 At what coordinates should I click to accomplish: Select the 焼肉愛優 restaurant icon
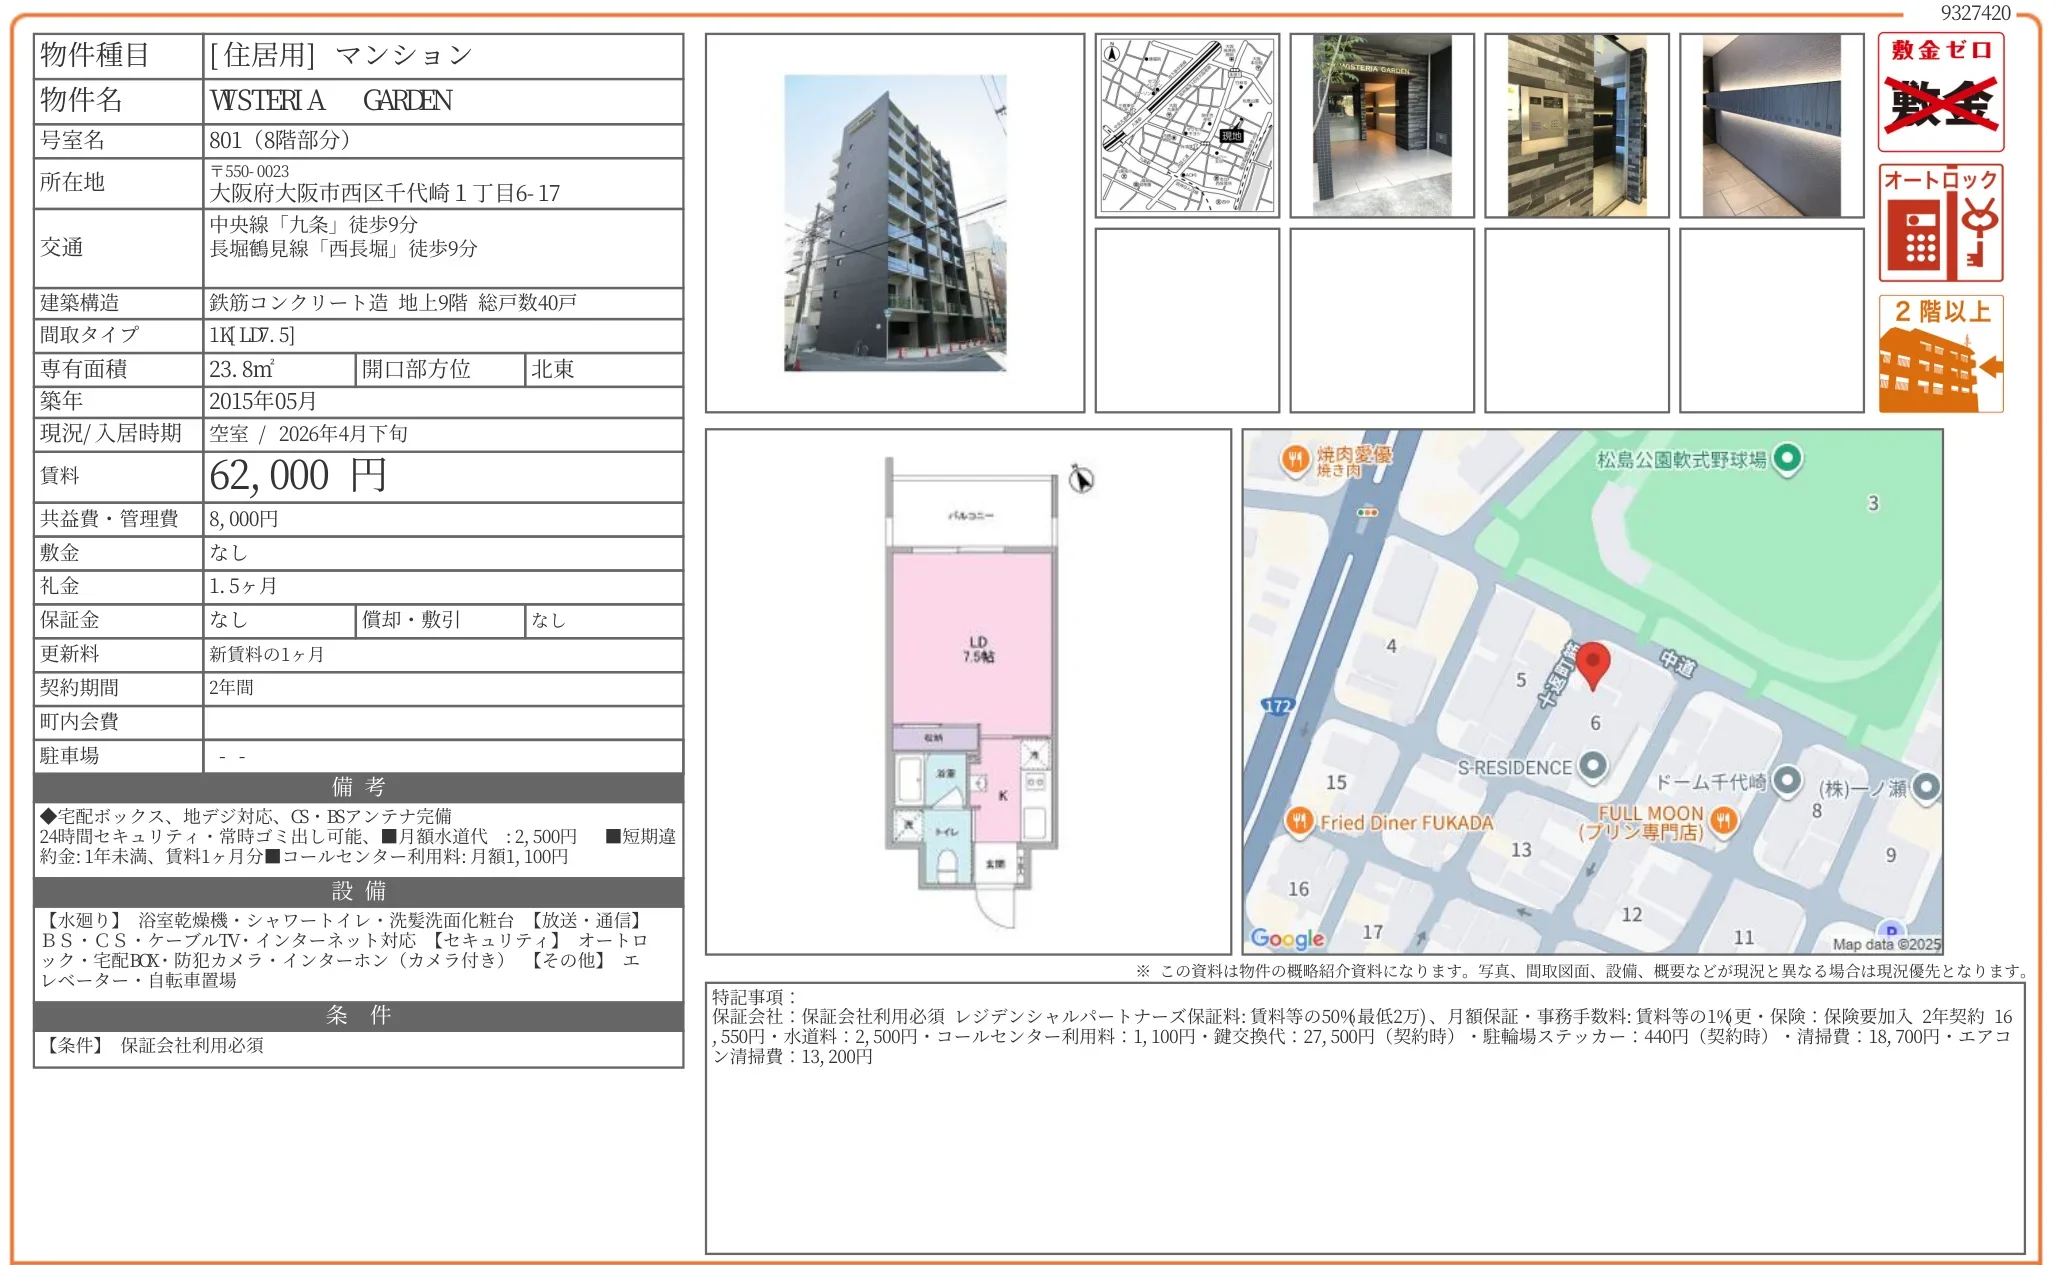pyautogui.click(x=1297, y=459)
